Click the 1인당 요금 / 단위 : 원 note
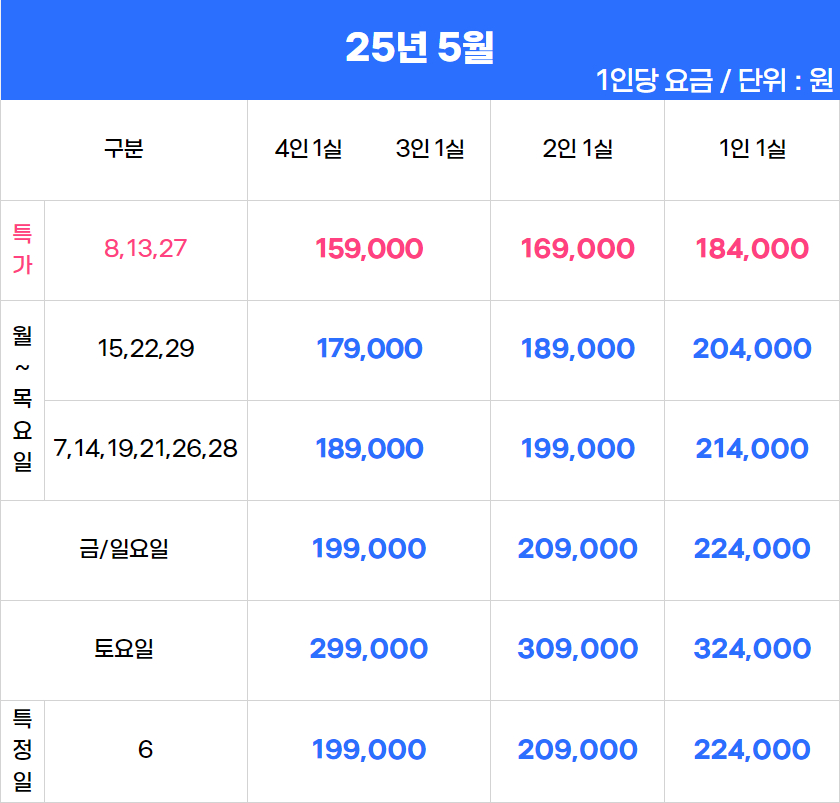The height and width of the screenshot is (803, 840). [x=715, y=80]
